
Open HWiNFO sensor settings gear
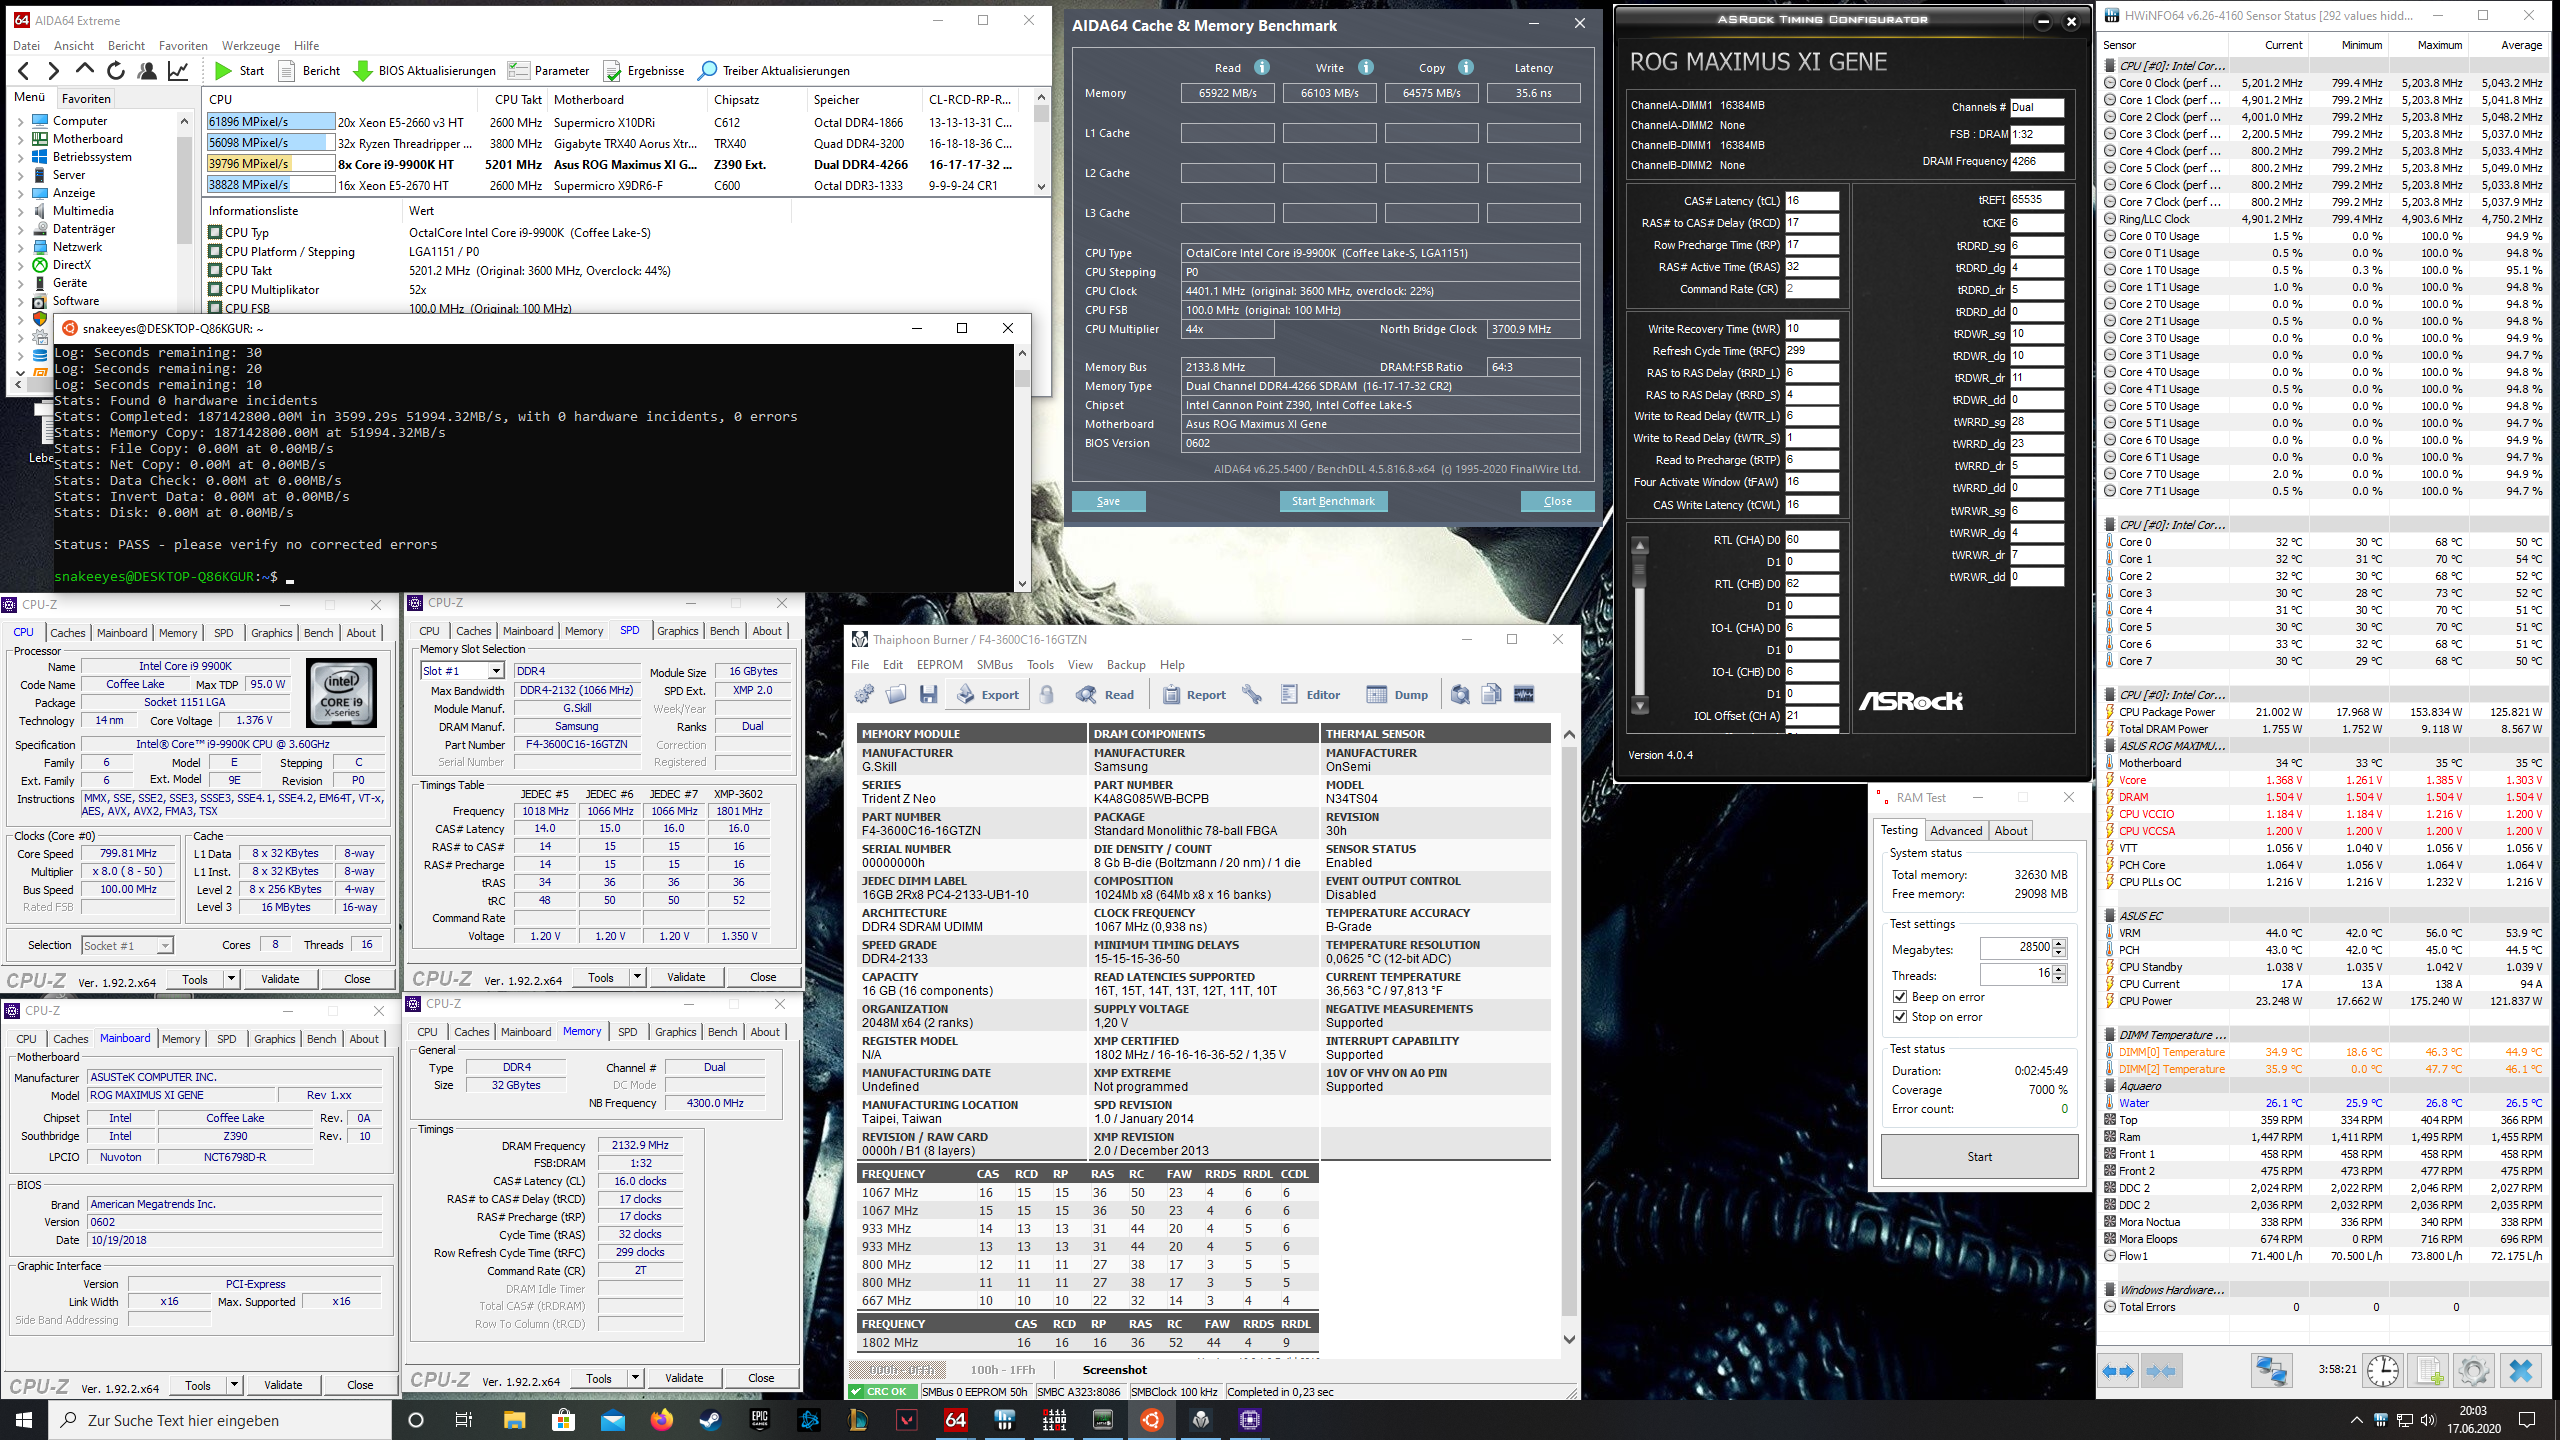(2473, 1370)
